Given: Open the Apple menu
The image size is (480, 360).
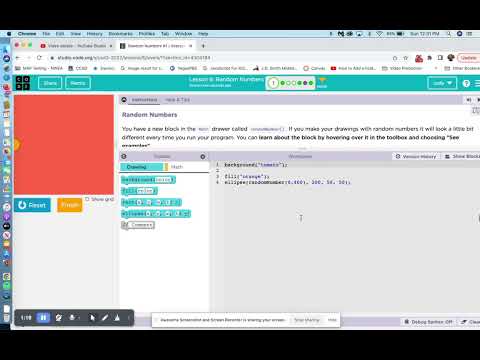Looking at the screenshot, I should pos(9,34).
